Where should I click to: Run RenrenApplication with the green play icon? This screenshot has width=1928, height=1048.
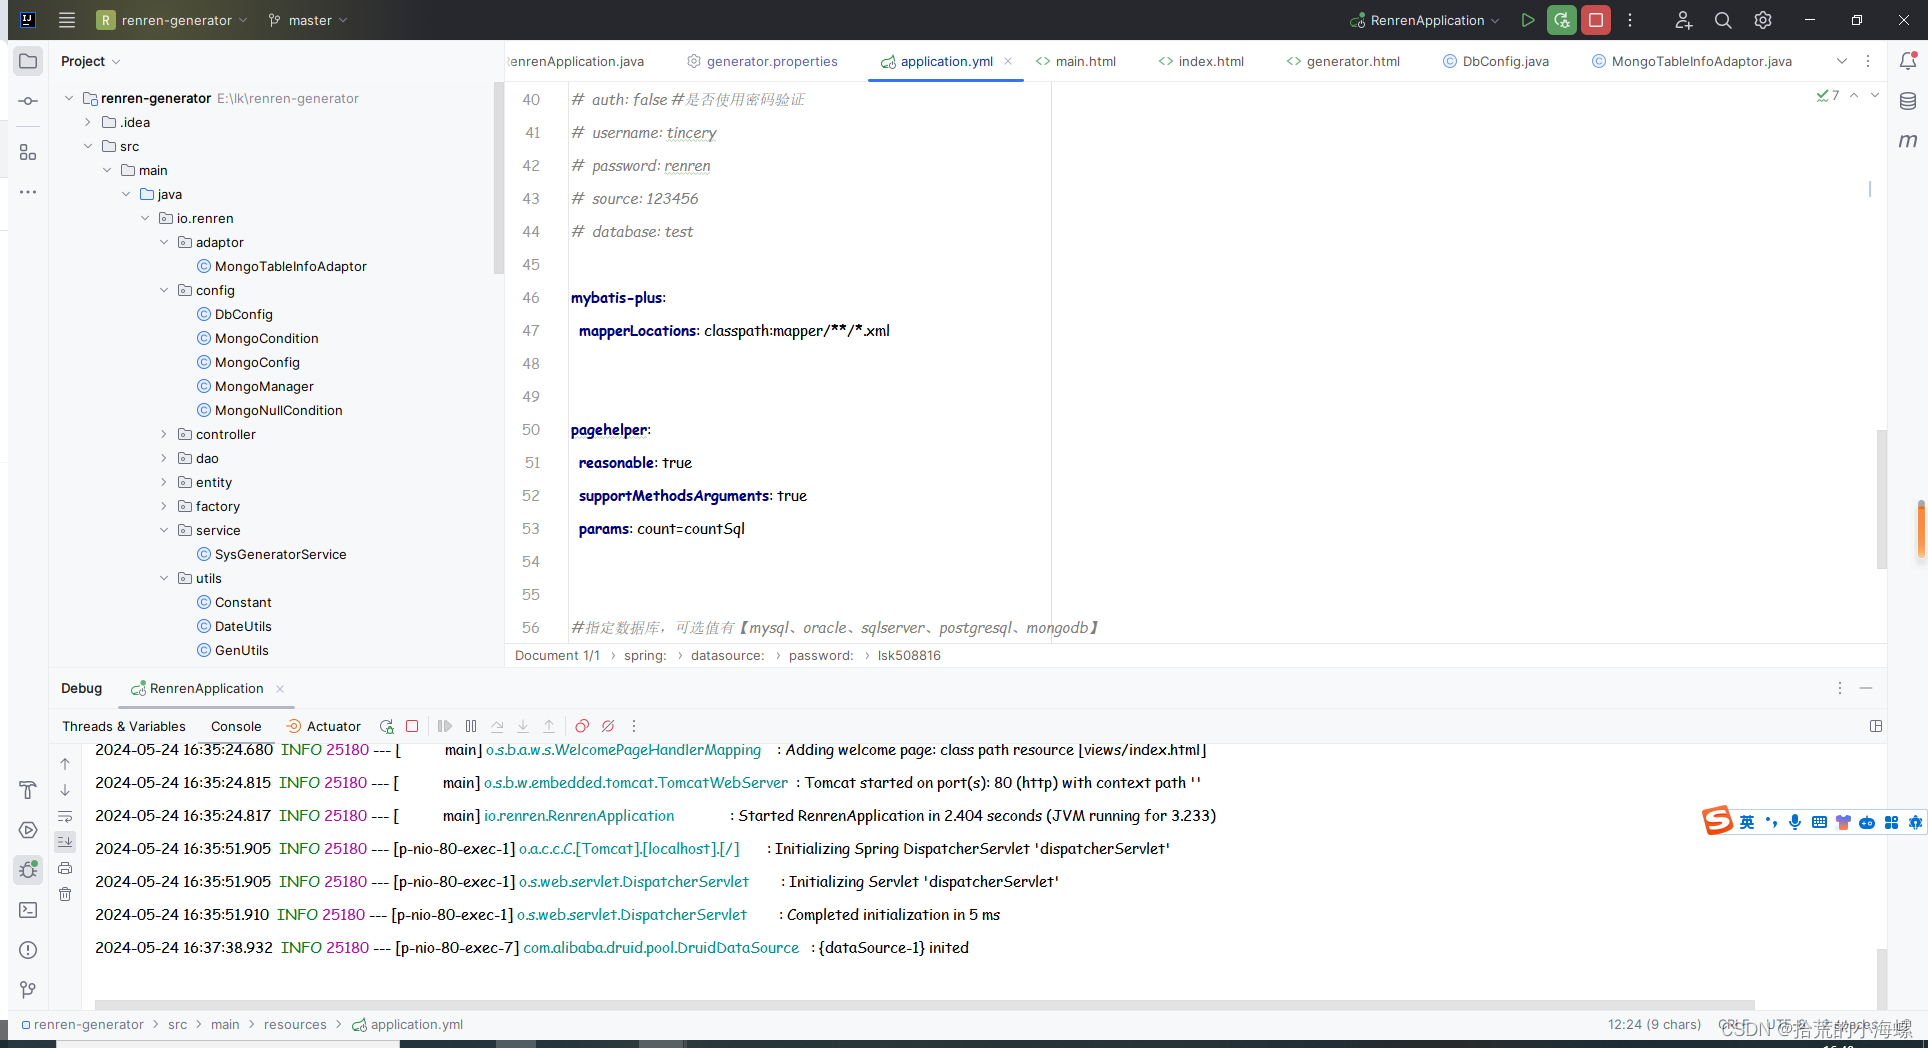tap(1528, 20)
